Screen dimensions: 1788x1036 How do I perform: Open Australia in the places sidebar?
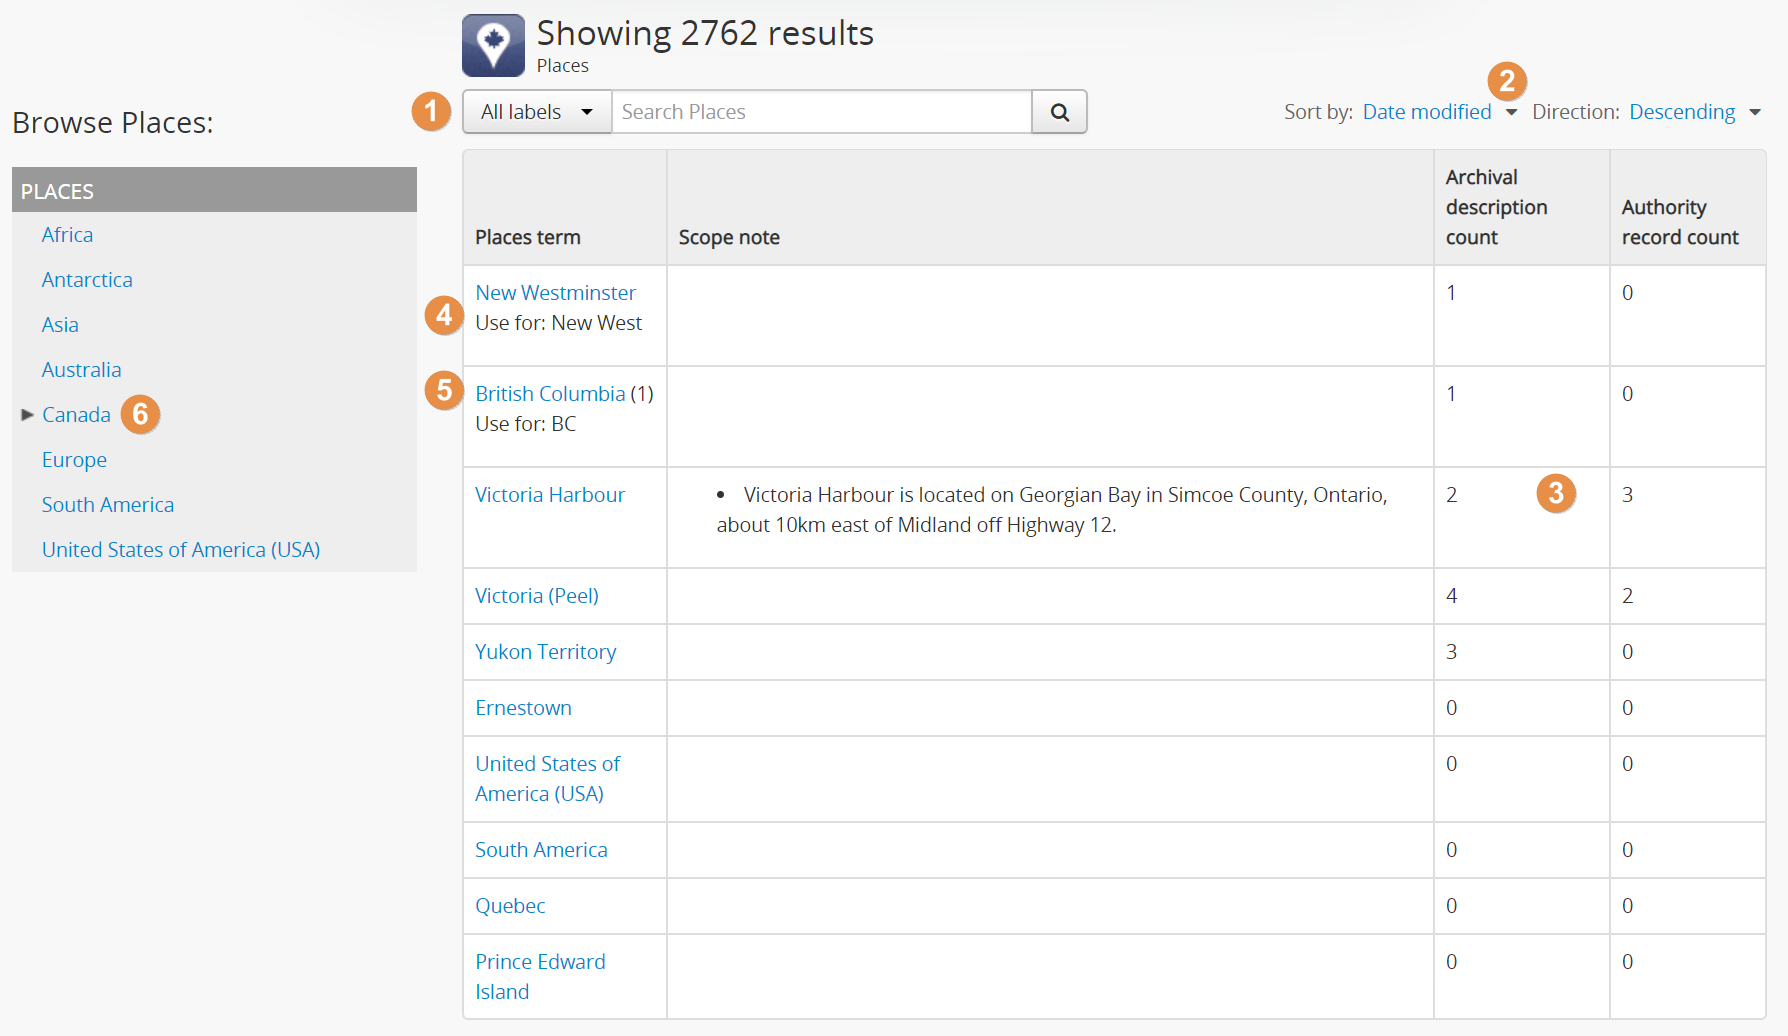pos(81,370)
